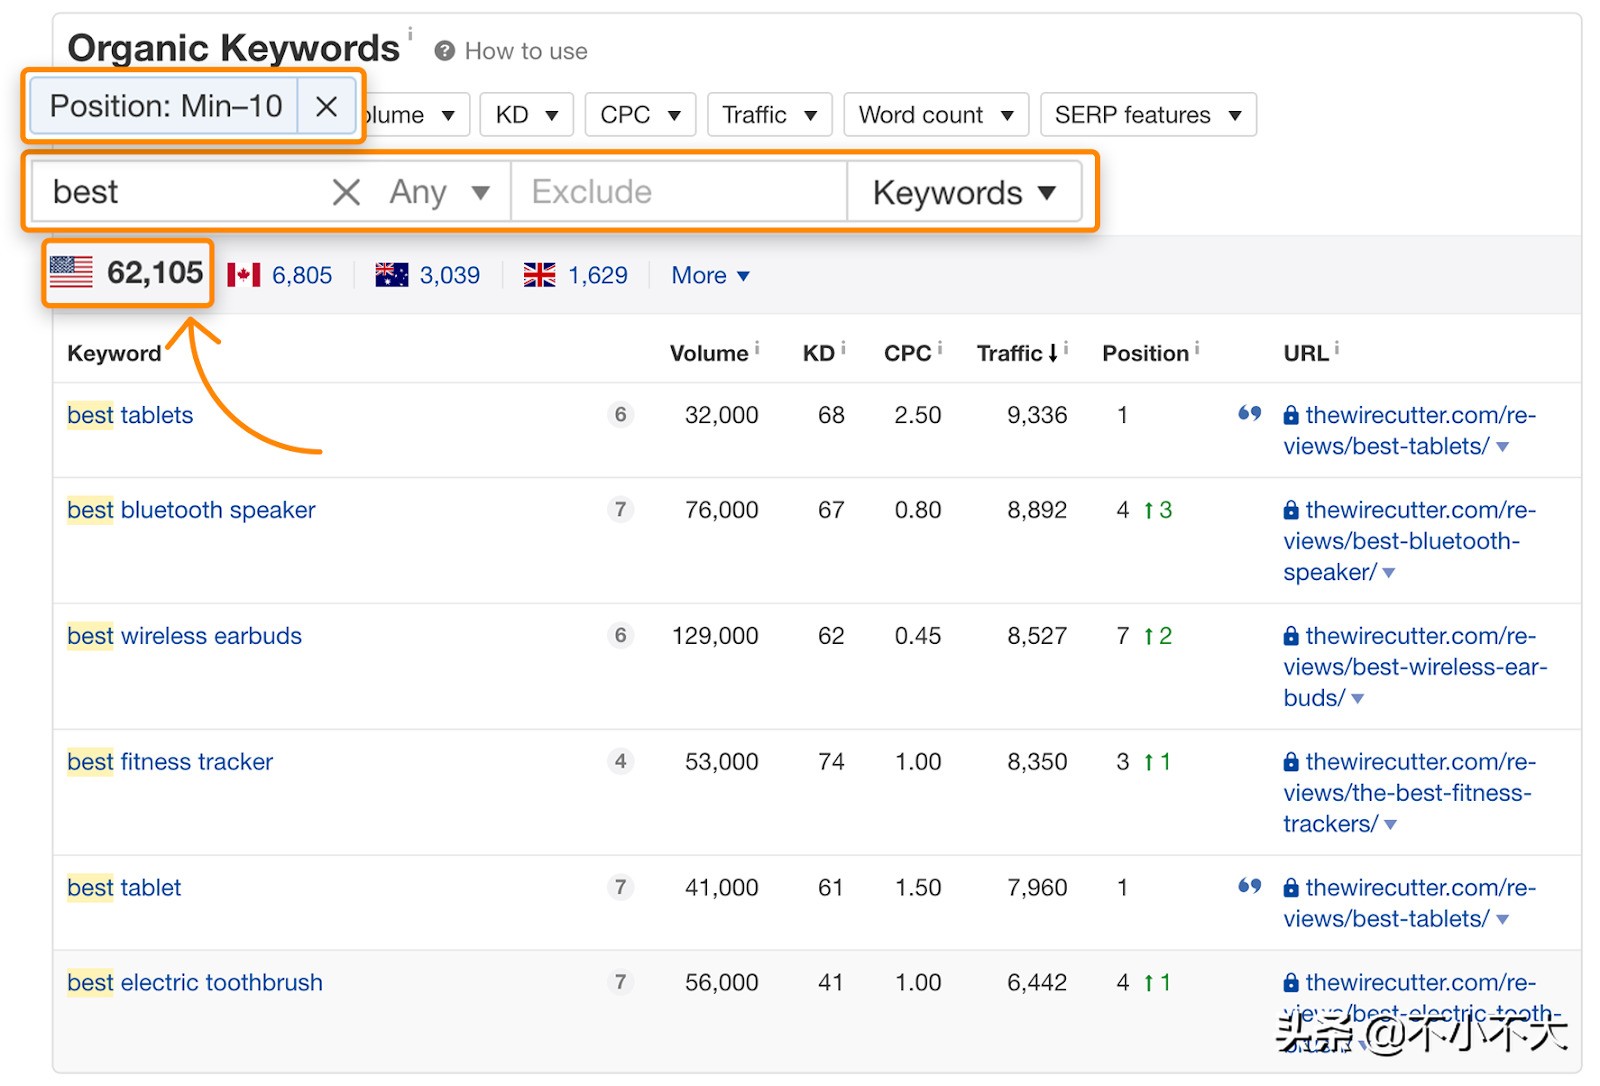Clear the 'best' include keyword field

pyautogui.click(x=345, y=192)
